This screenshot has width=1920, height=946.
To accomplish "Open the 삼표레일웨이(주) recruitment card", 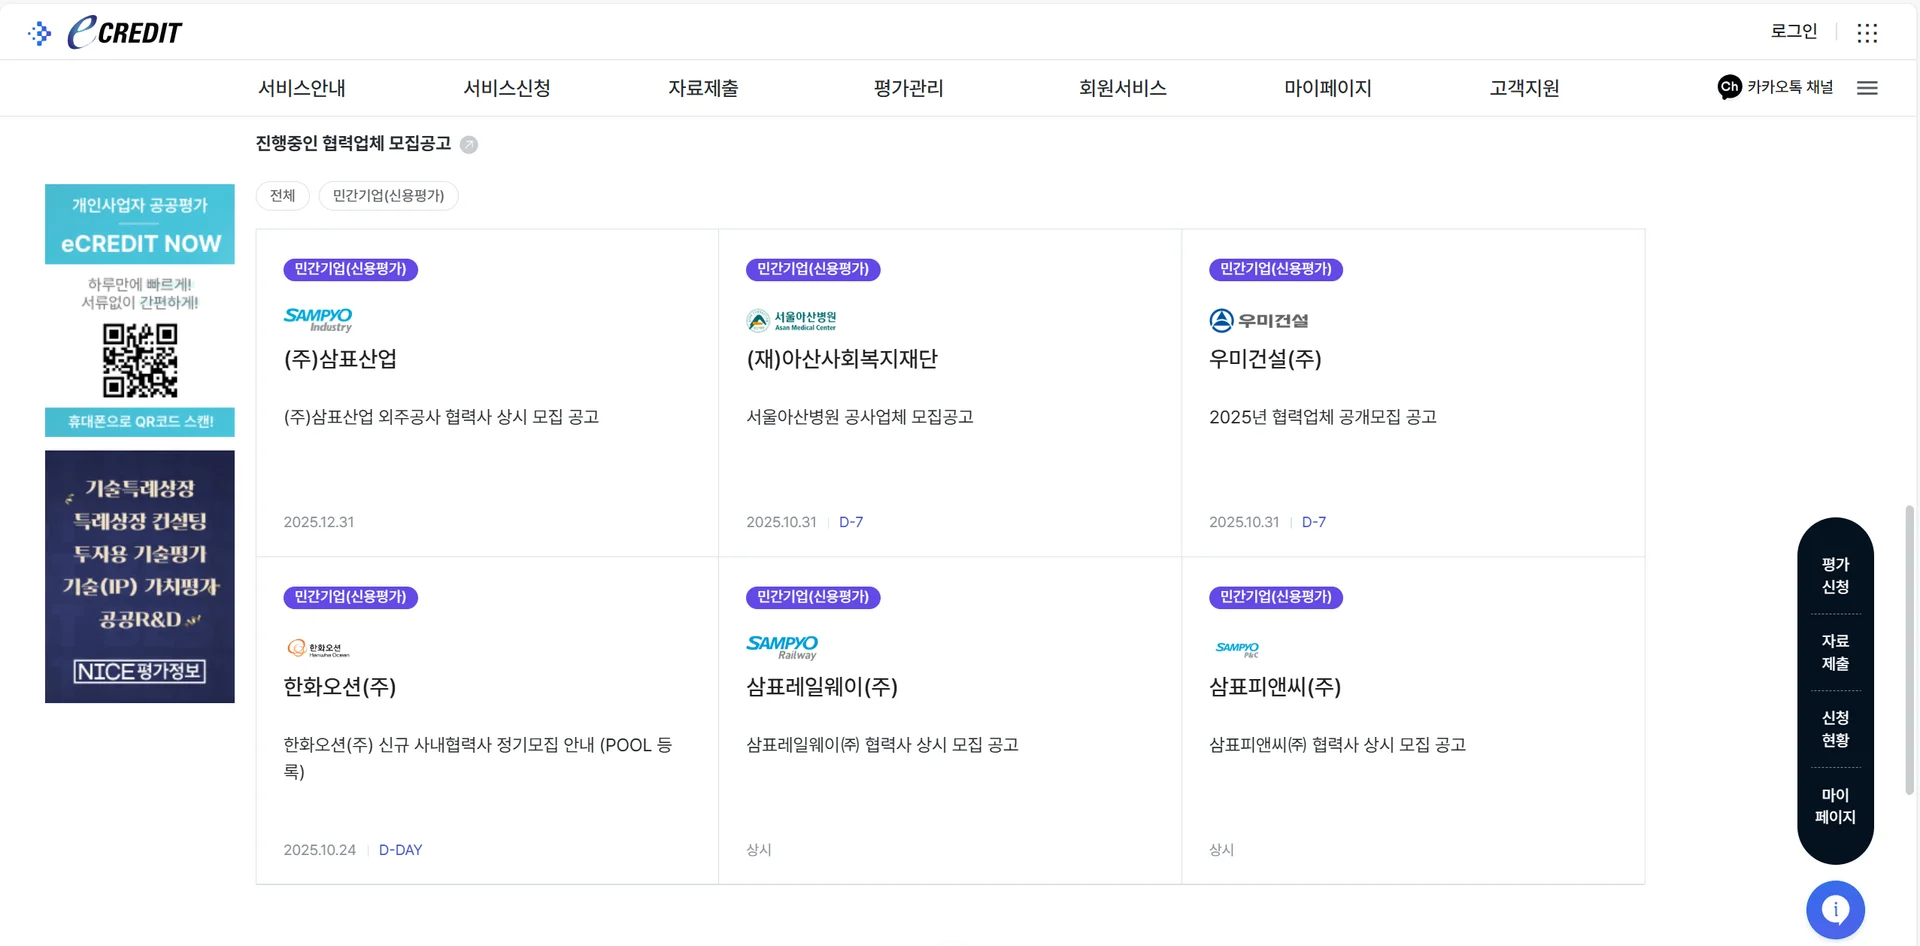I will (x=948, y=720).
